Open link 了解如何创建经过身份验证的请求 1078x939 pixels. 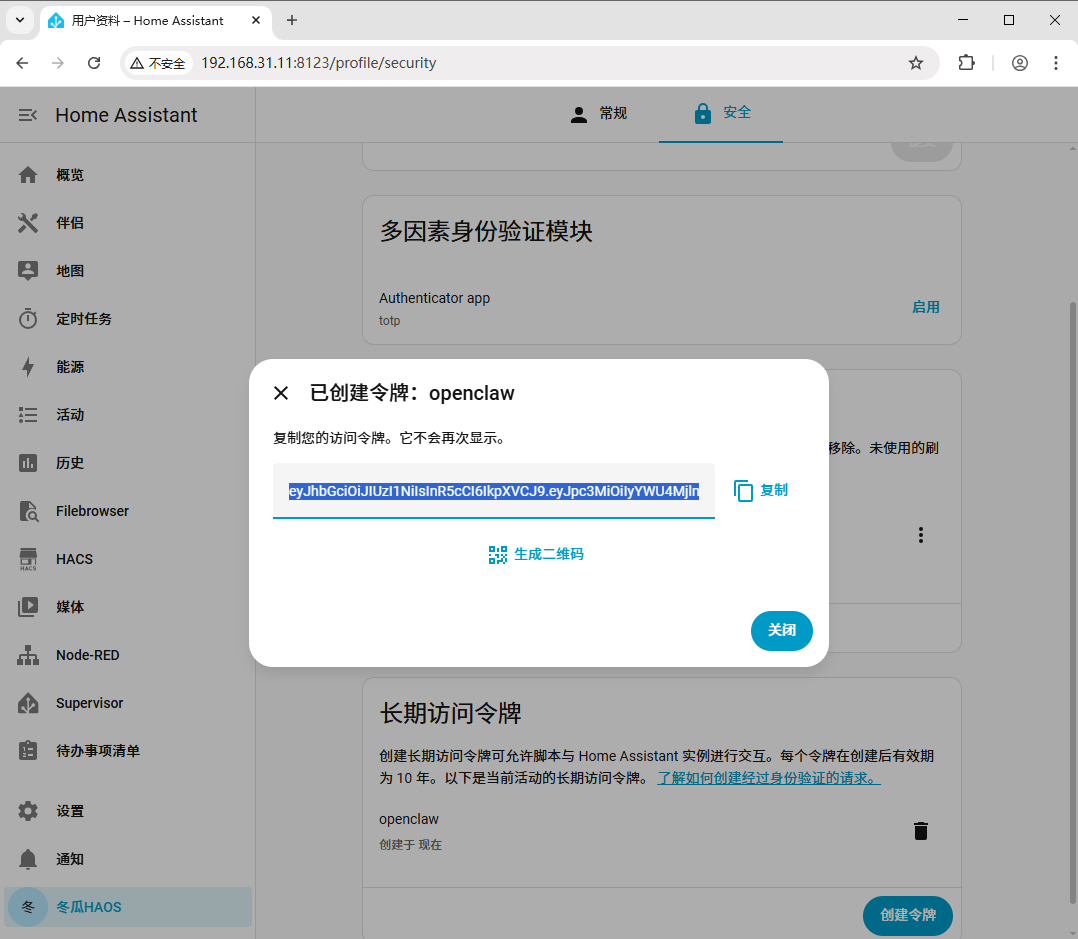(x=769, y=778)
